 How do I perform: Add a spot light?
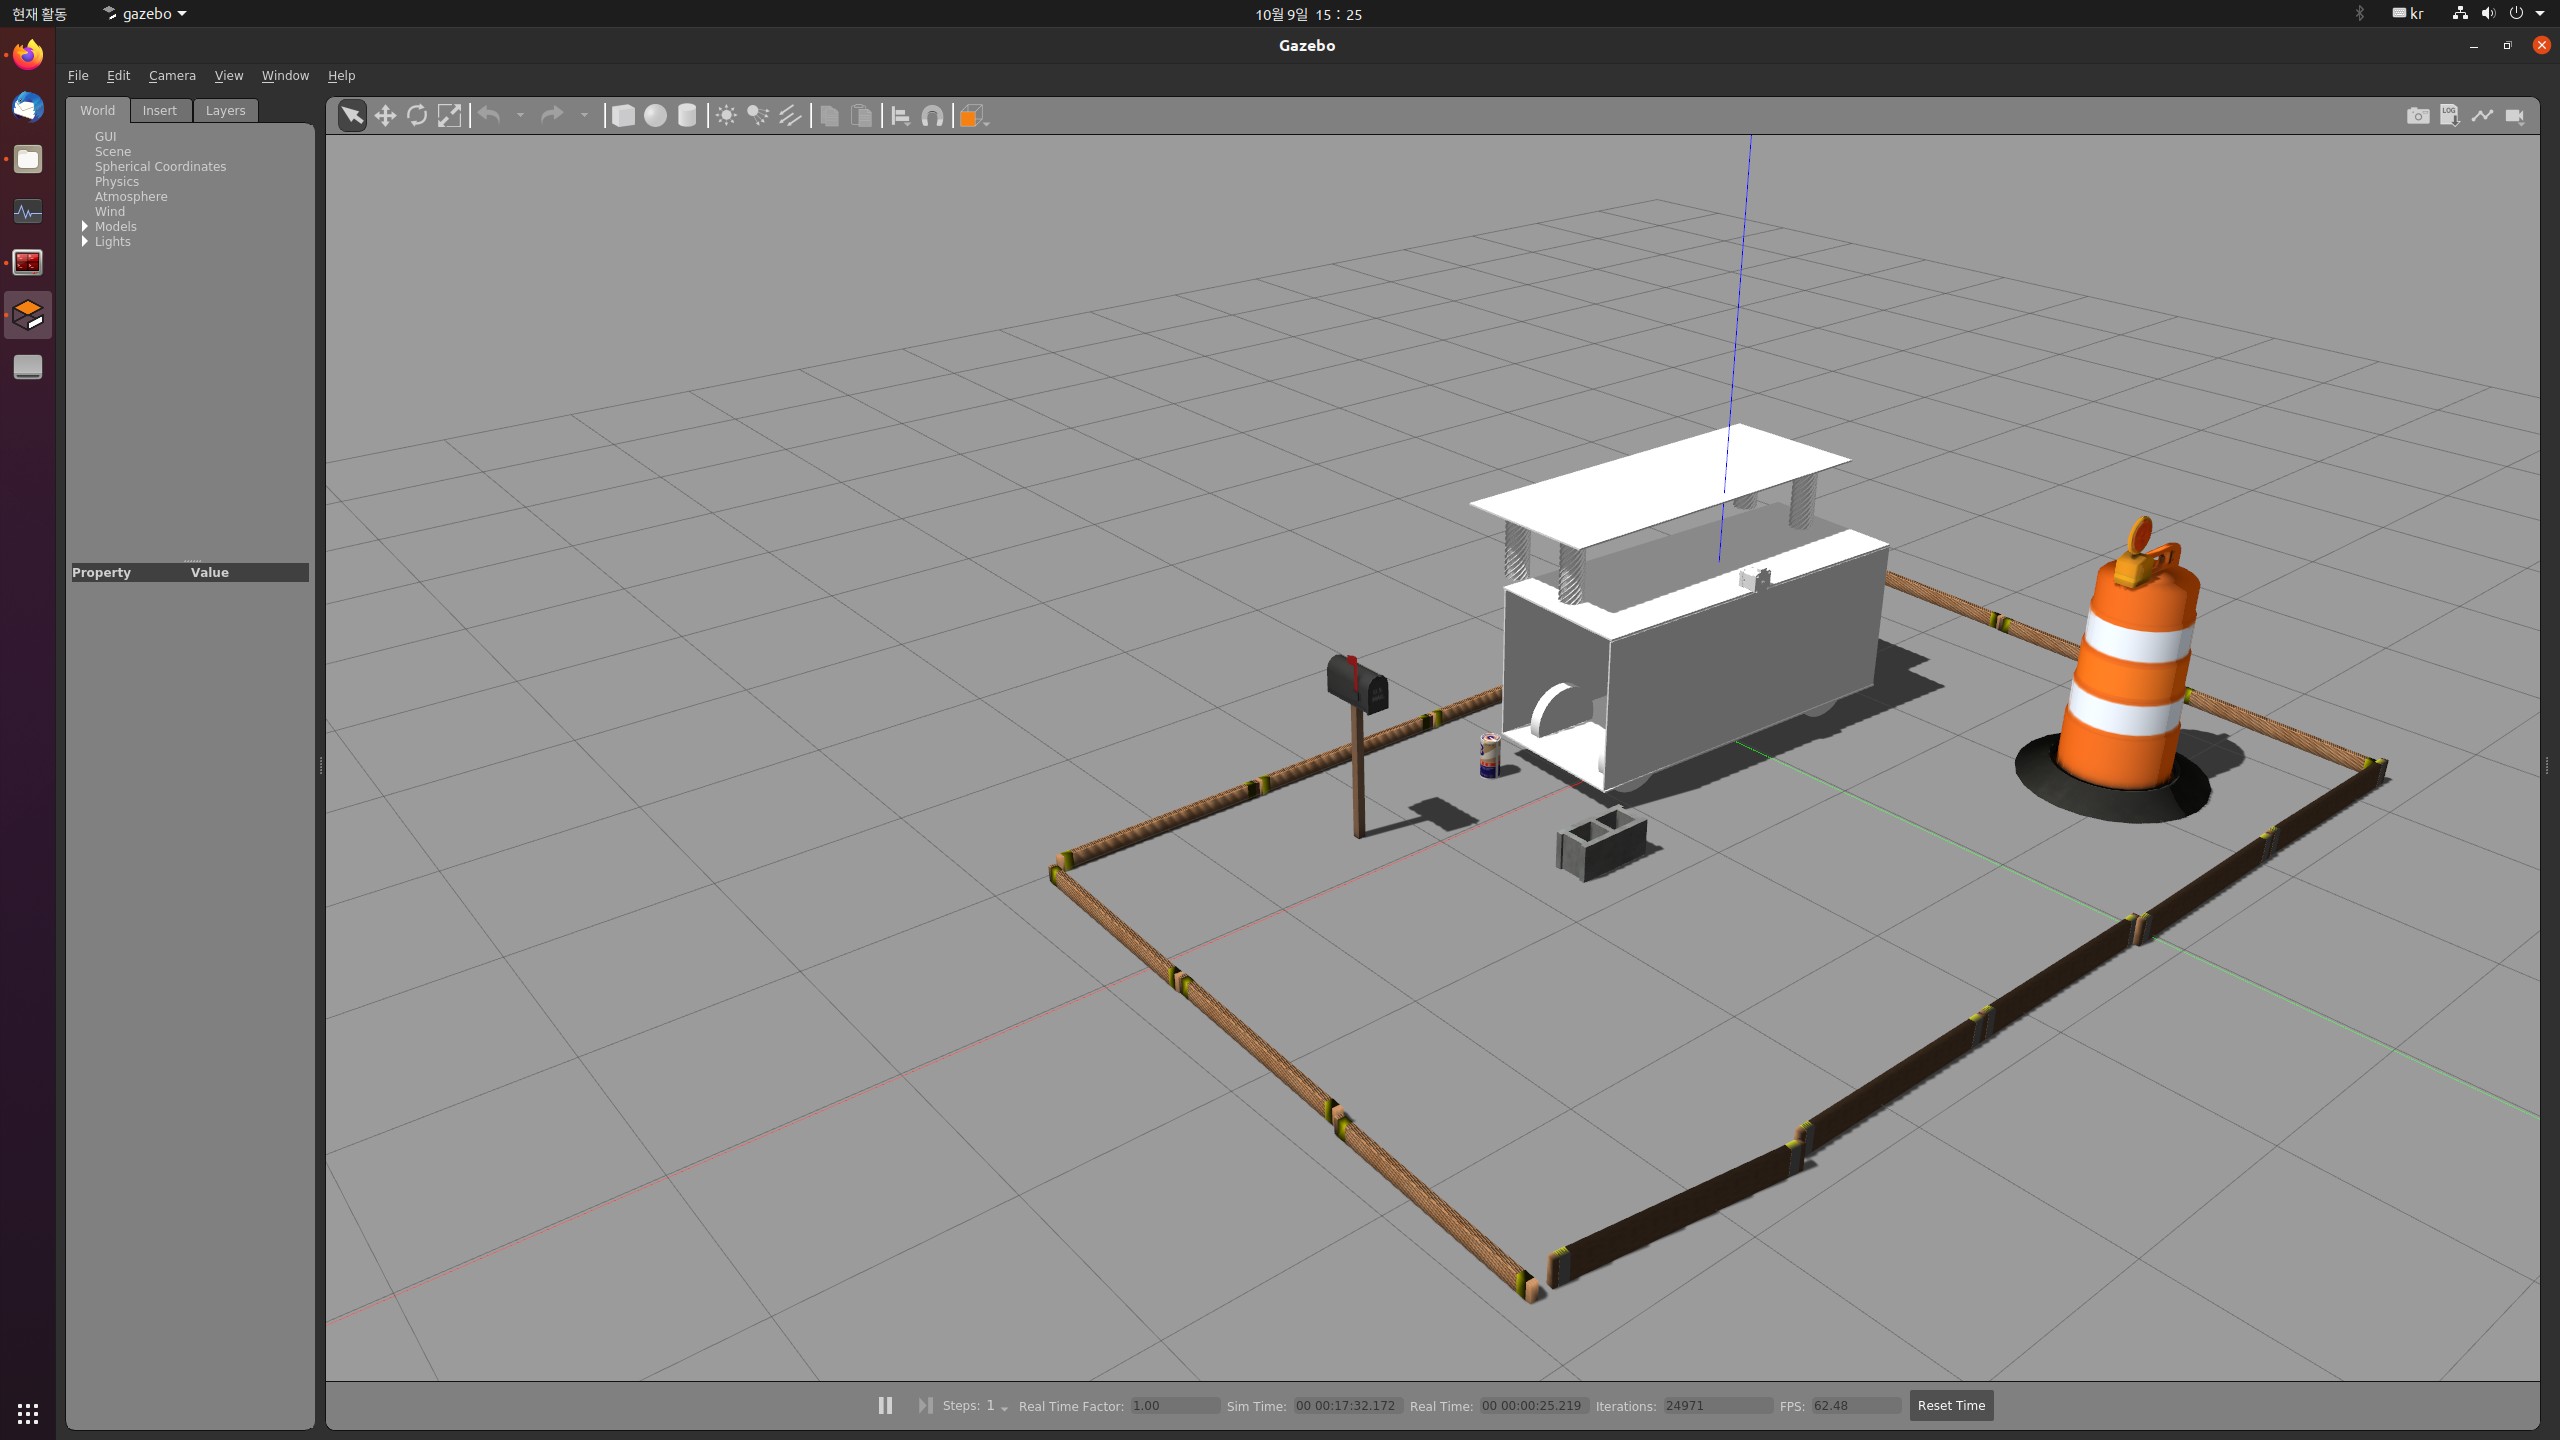coord(758,116)
